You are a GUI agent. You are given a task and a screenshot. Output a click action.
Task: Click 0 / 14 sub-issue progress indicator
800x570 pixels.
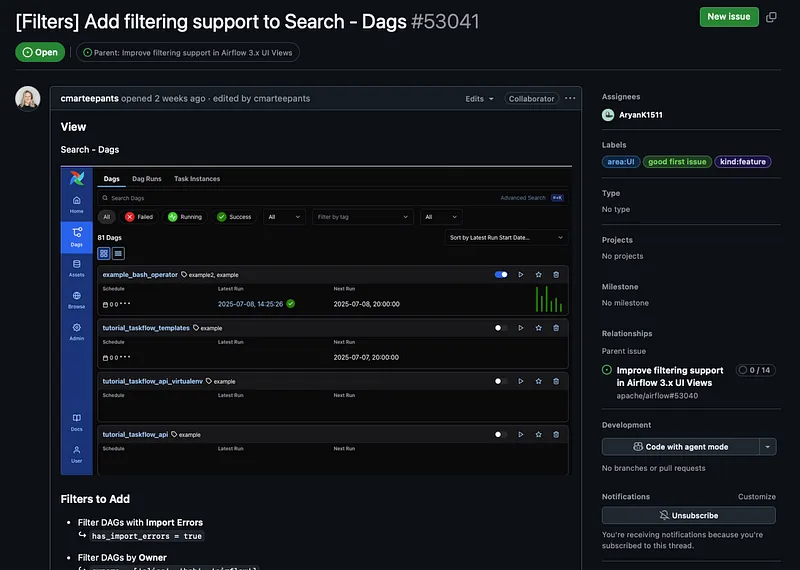(x=755, y=370)
